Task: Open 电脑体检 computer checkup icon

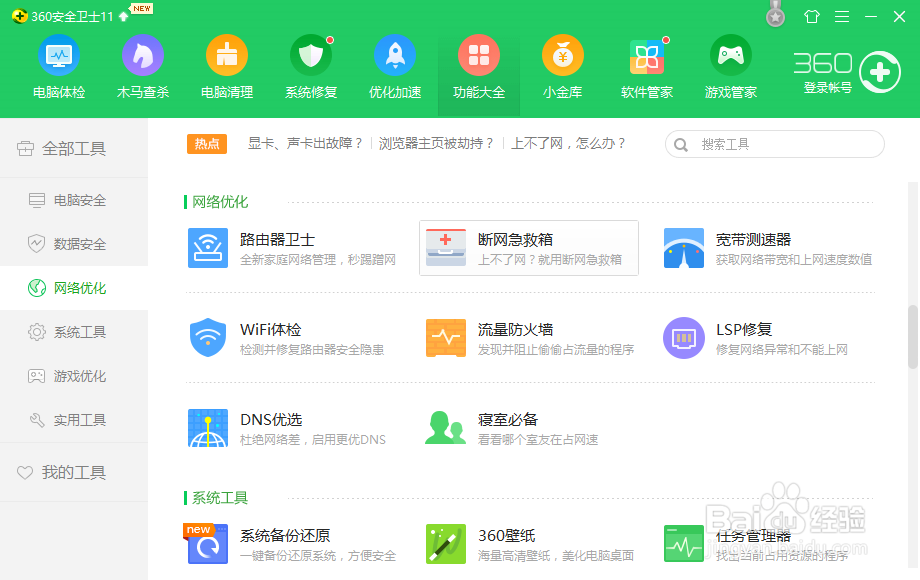Action: pyautogui.click(x=59, y=55)
